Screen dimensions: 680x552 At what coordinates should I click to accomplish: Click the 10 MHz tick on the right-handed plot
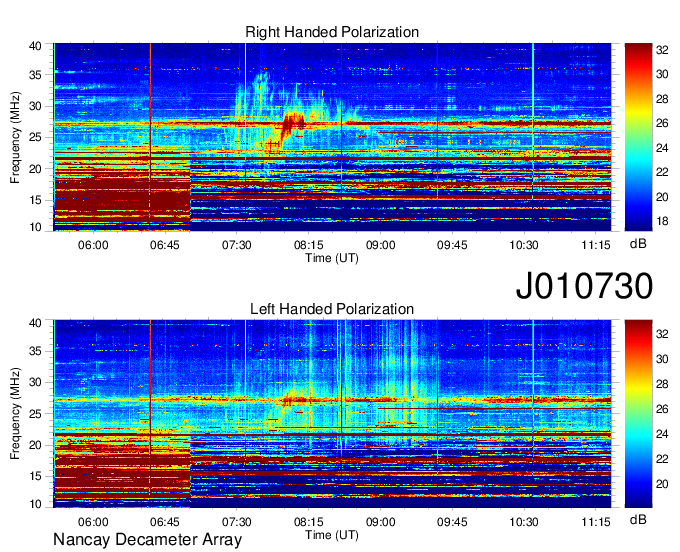(x=36, y=227)
